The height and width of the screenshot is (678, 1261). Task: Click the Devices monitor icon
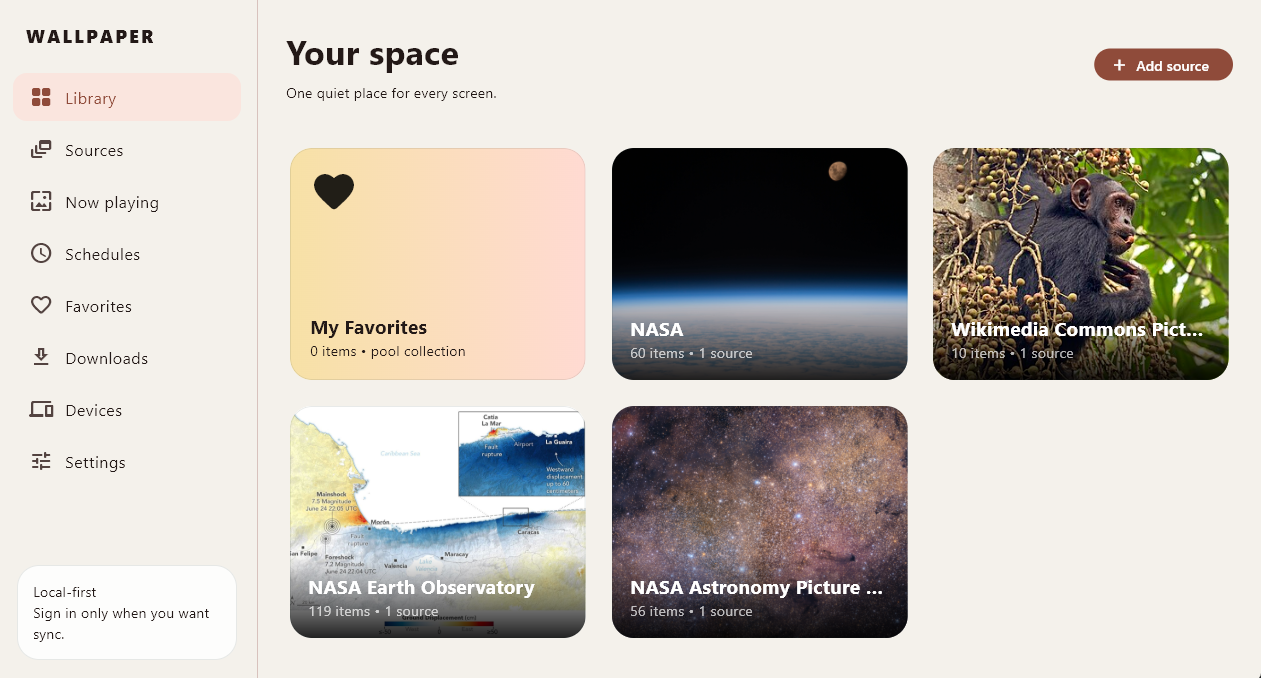pyautogui.click(x=41, y=409)
